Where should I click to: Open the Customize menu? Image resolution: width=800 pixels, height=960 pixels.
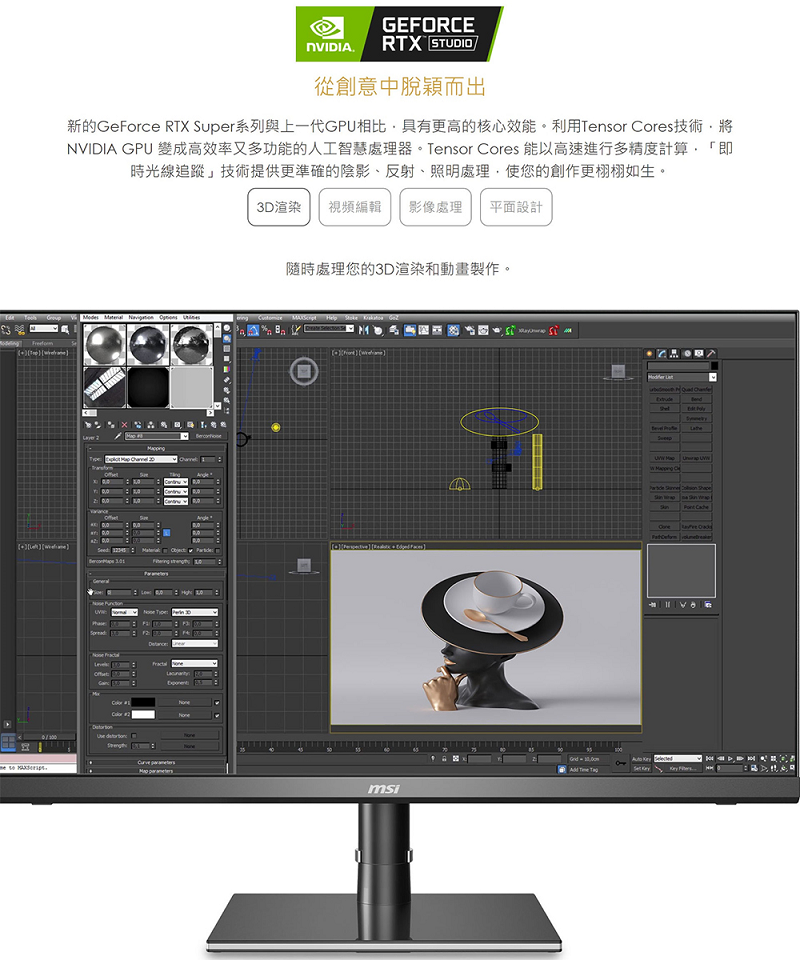pos(270,318)
